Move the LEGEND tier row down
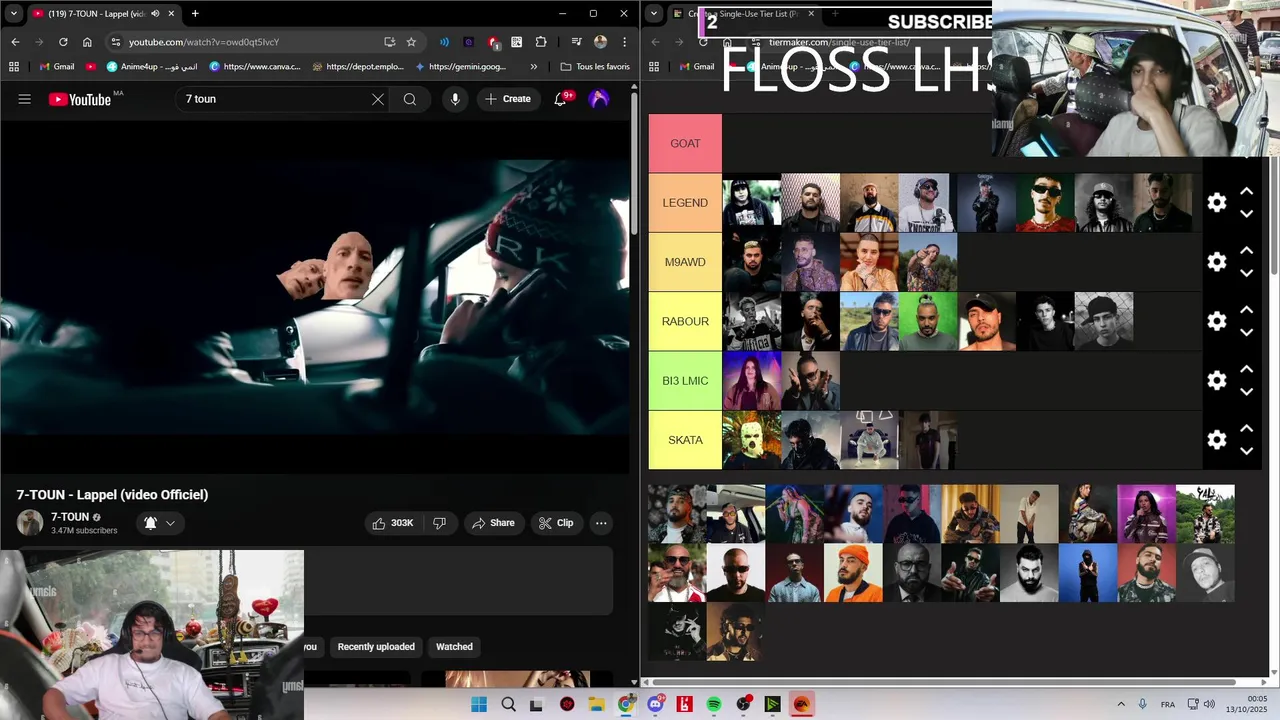The height and width of the screenshot is (720, 1280). pyautogui.click(x=1247, y=214)
